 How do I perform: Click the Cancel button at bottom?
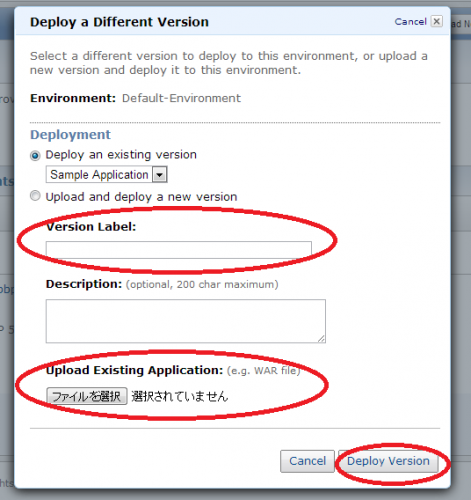(307, 461)
